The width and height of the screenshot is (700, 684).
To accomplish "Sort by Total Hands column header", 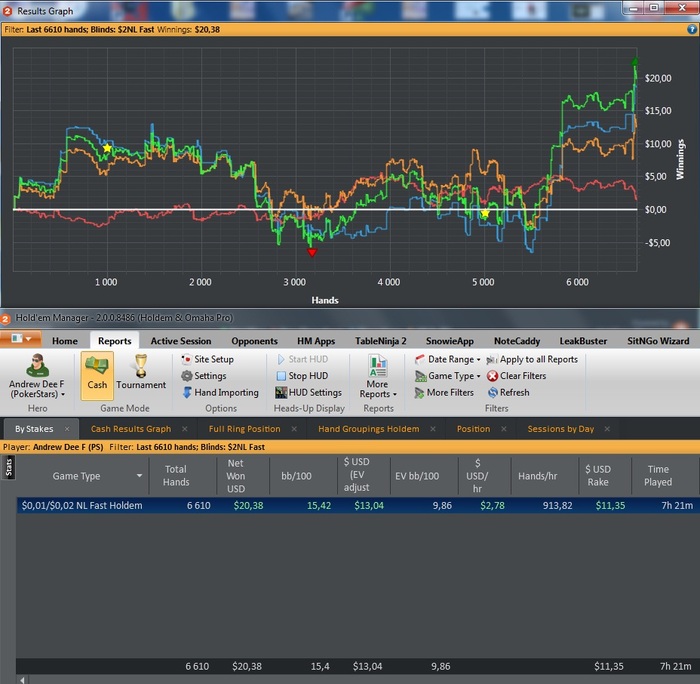I will [176, 475].
